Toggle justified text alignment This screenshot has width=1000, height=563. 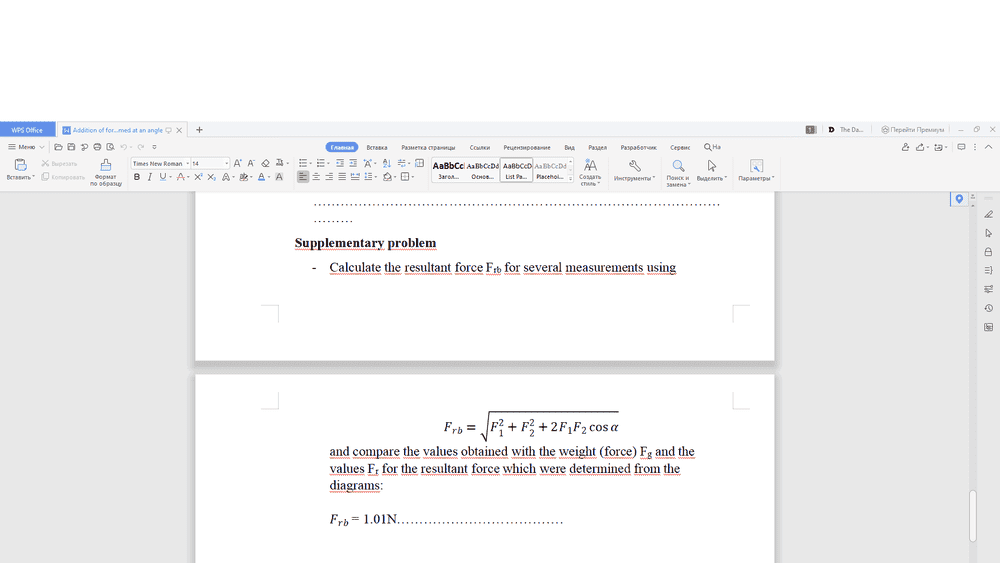(x=342, y=177)
